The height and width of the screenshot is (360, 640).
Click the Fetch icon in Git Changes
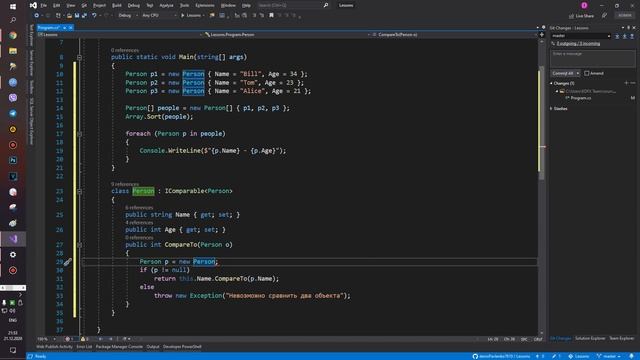pos(617,36)
